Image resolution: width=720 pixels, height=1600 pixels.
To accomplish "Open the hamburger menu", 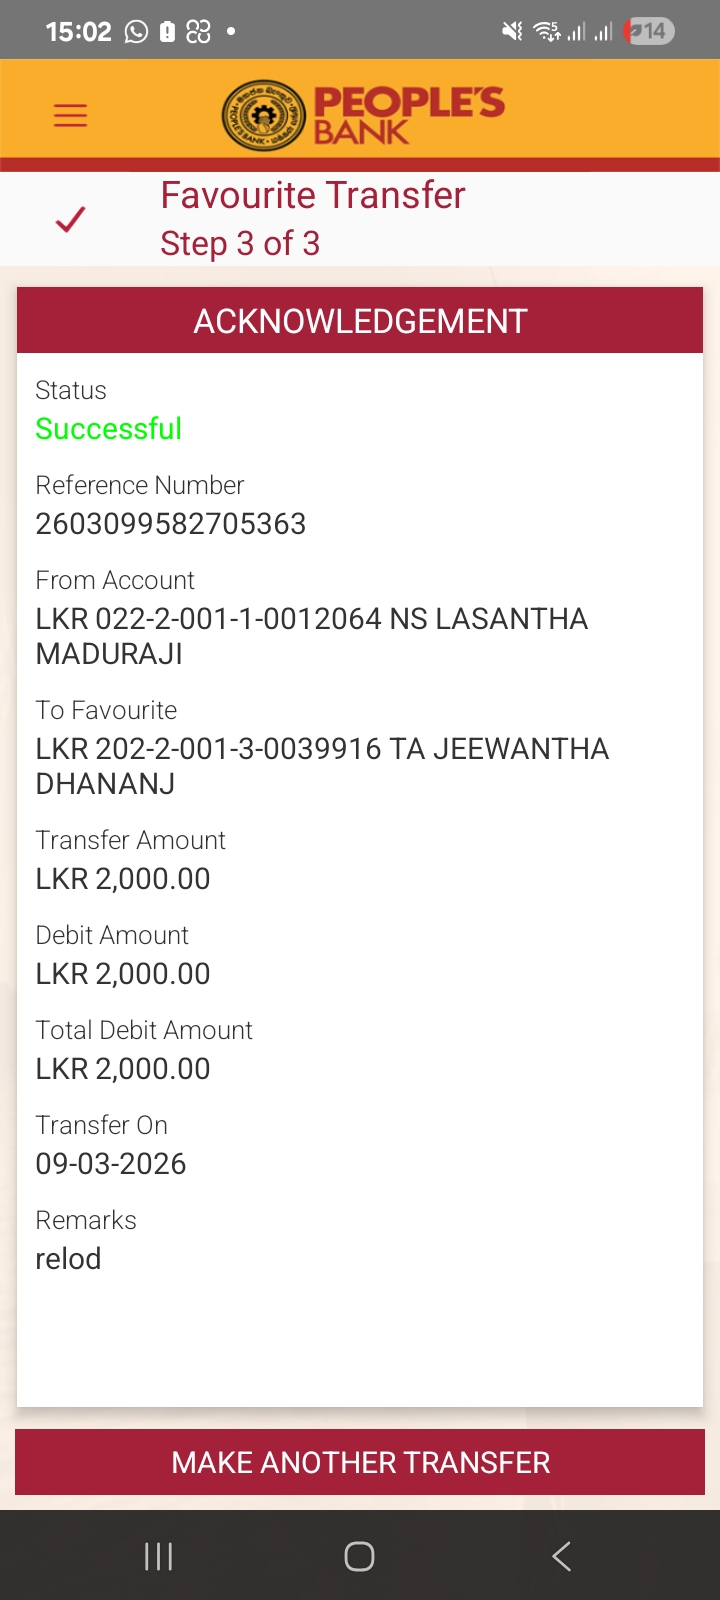I will (x=70, y=116).
